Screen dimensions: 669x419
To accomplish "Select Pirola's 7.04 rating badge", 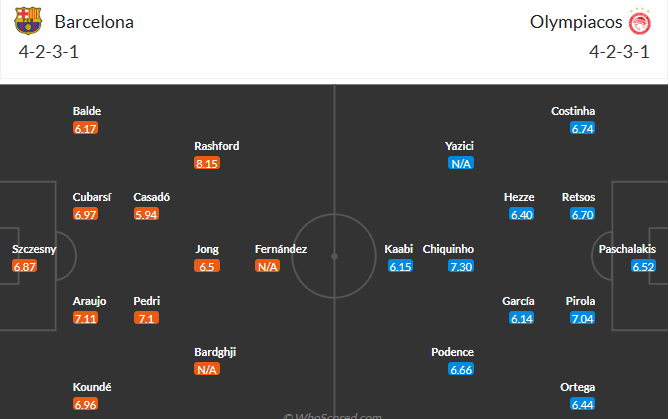I will pos(582,318).
